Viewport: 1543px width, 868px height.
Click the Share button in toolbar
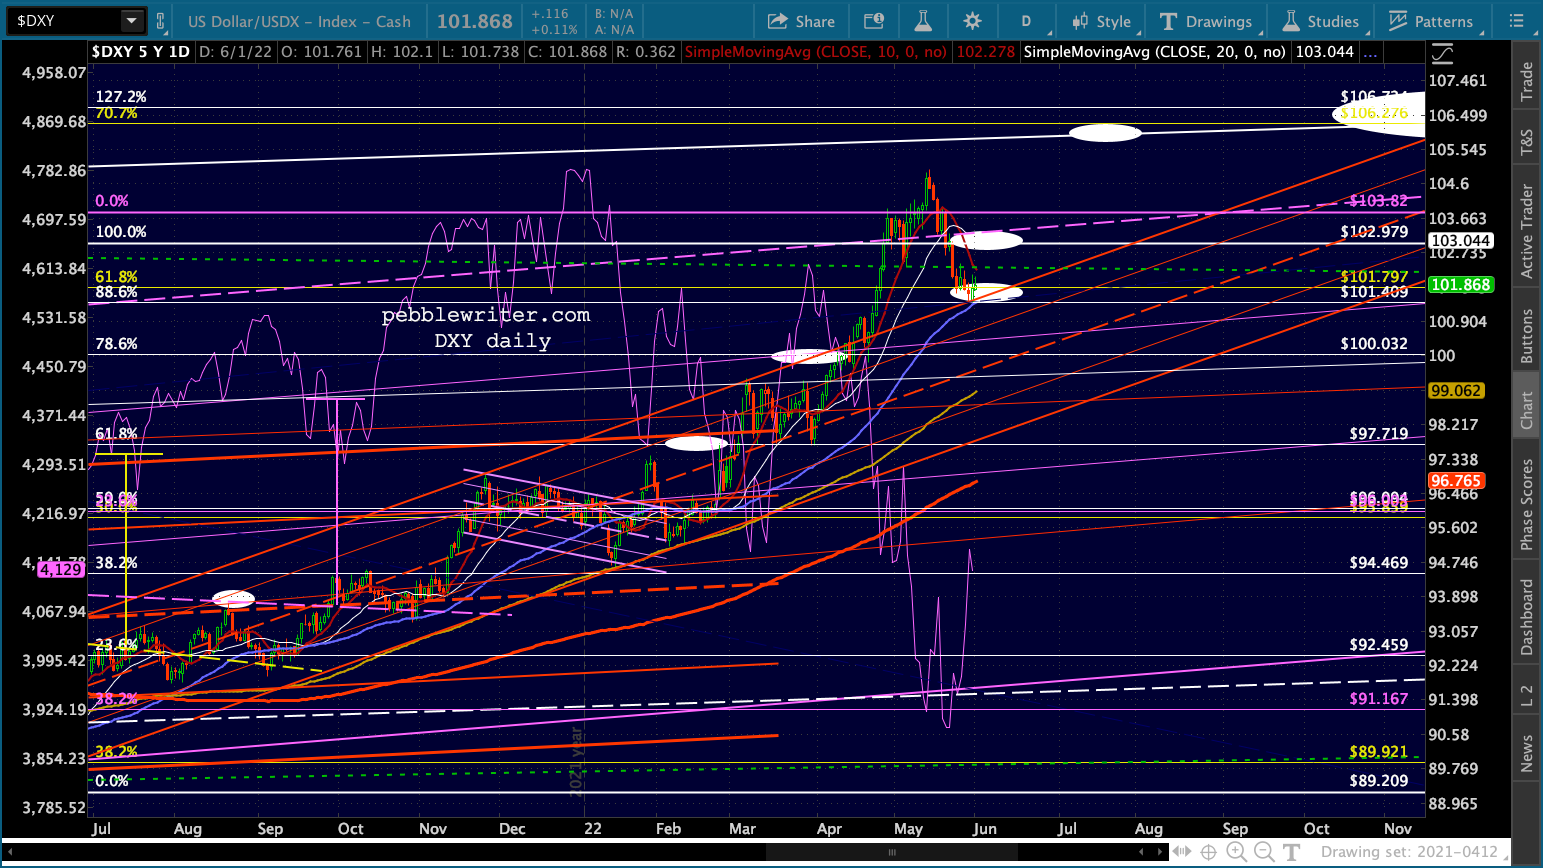tap(801, 21)
